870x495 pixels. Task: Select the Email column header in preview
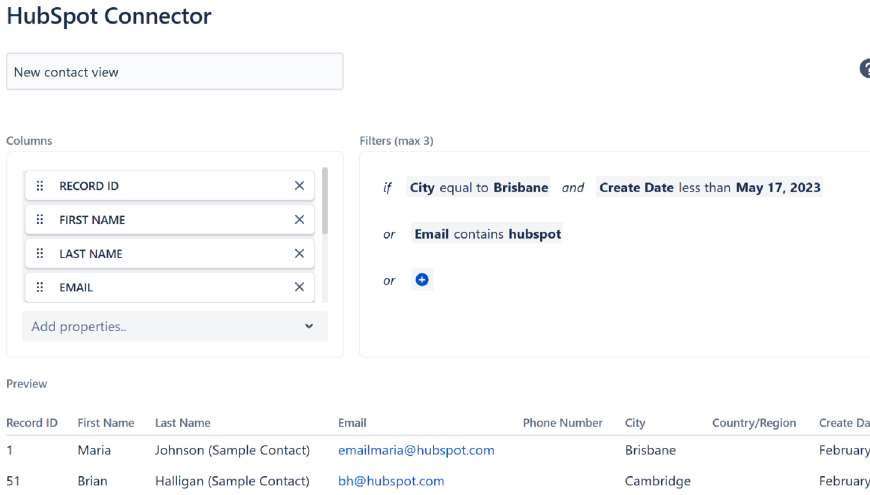point(352,423)
